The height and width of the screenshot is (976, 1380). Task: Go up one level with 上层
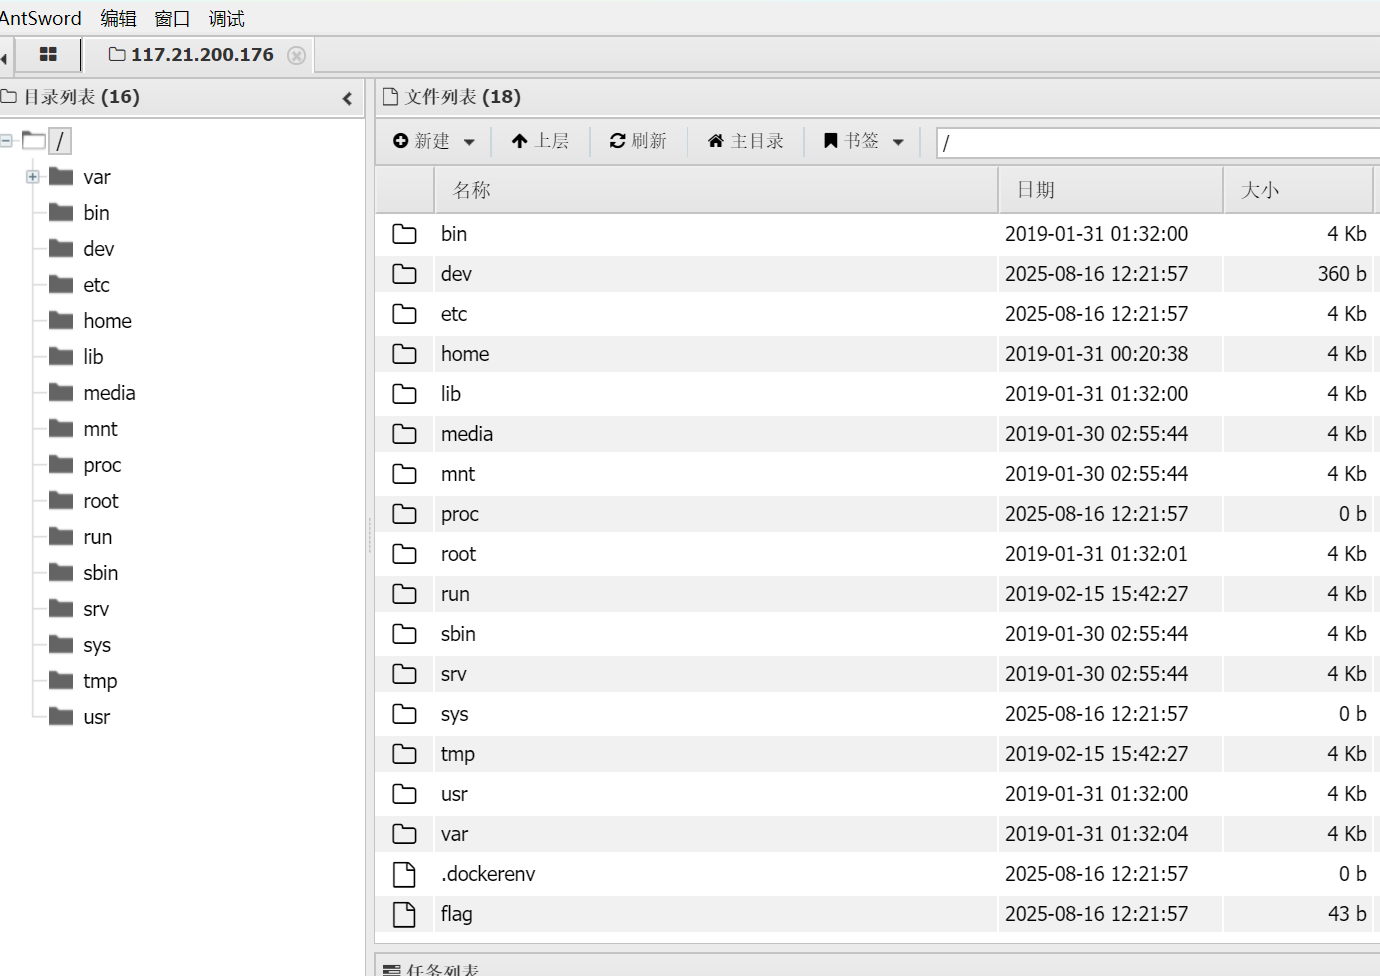pos(540,141)
